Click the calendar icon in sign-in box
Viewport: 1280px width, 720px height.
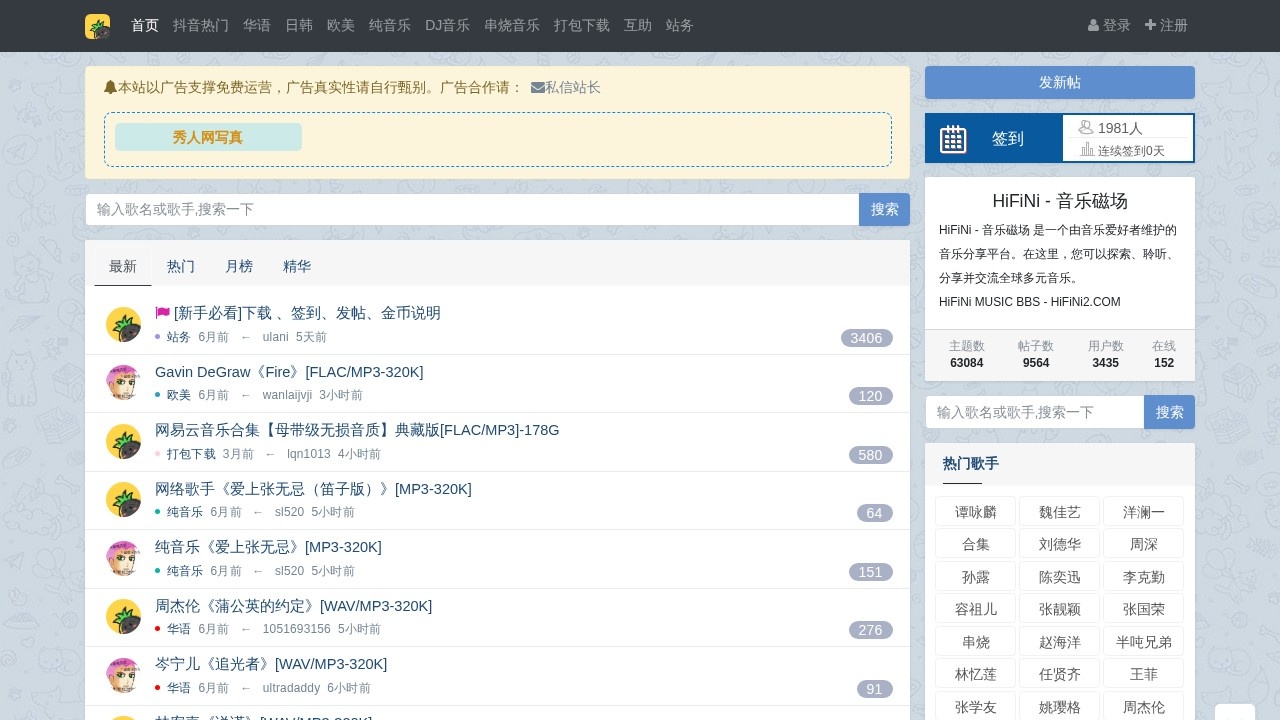[953, 139]
